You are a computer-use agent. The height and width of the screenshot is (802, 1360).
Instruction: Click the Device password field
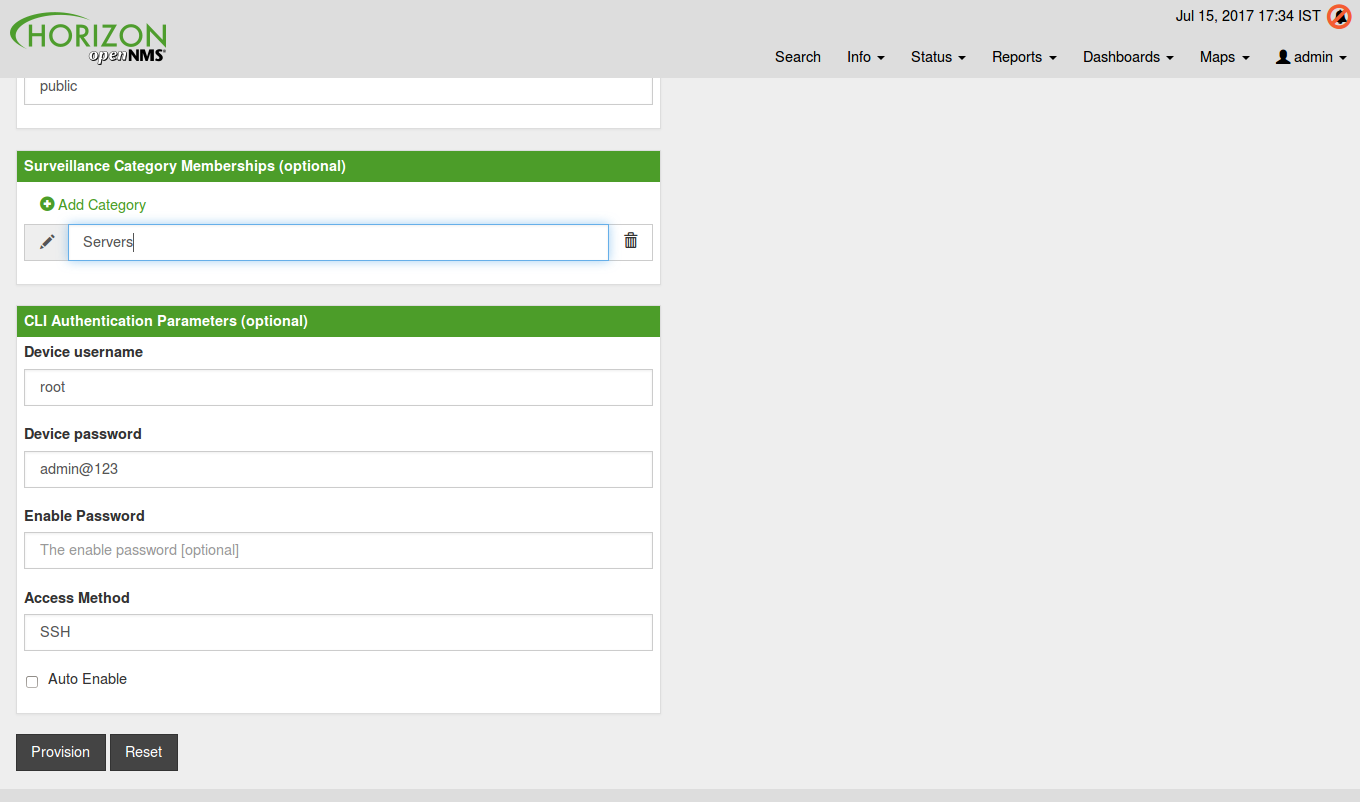[338, 469]
